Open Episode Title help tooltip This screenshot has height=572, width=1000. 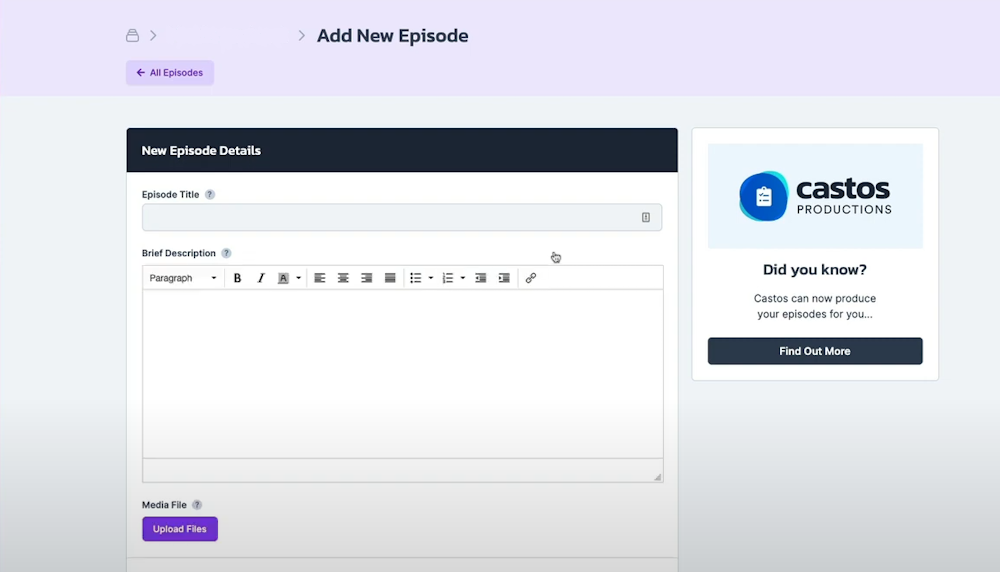click(210, 194)
